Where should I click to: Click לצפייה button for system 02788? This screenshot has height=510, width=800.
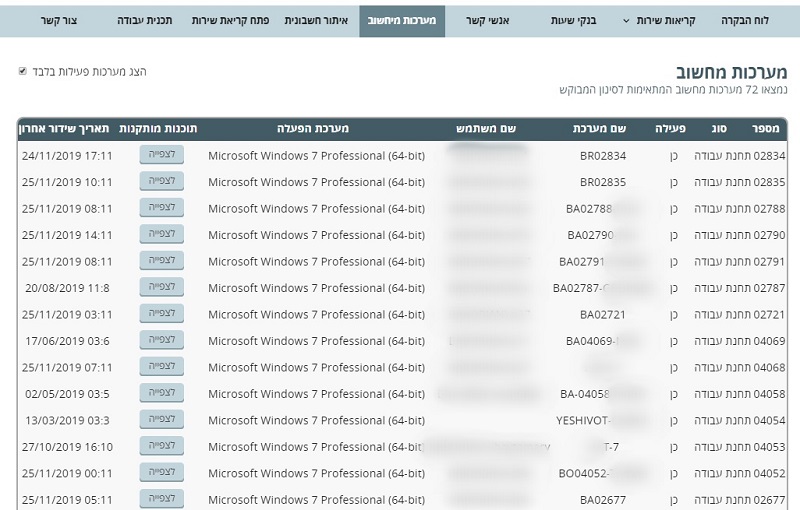pyautogui.click(x=161, y=208)
